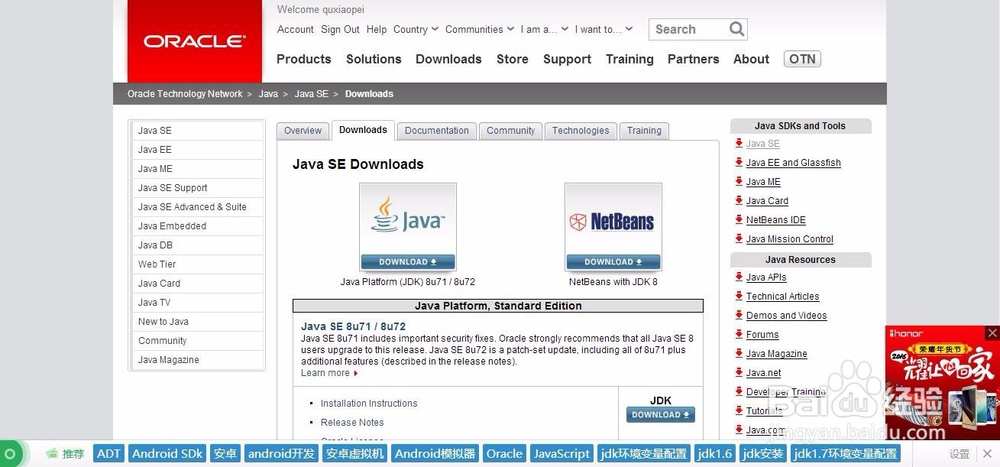Click the OTN button

pos(802,59)
